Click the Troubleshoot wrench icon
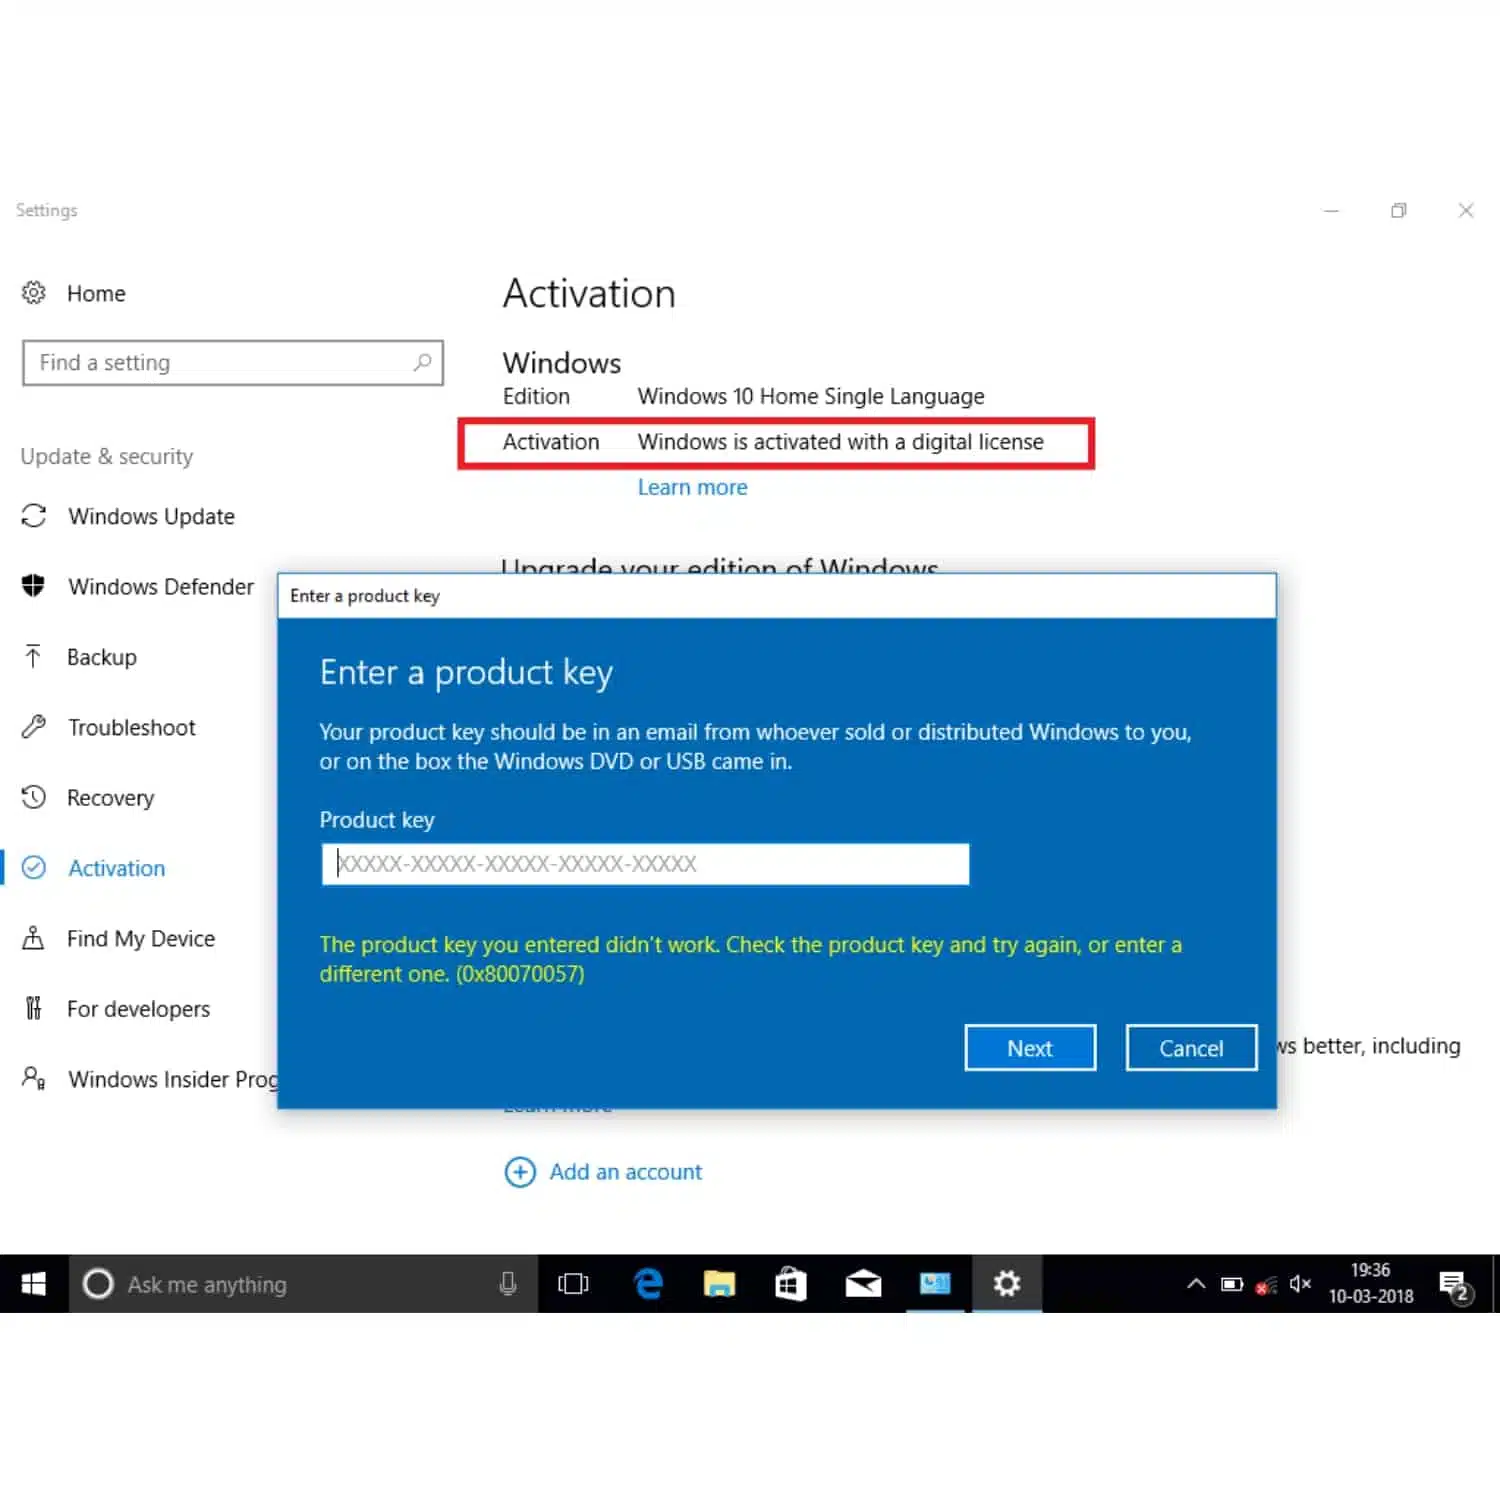This screenshot has height=1500, width=1500. [34, 727]
